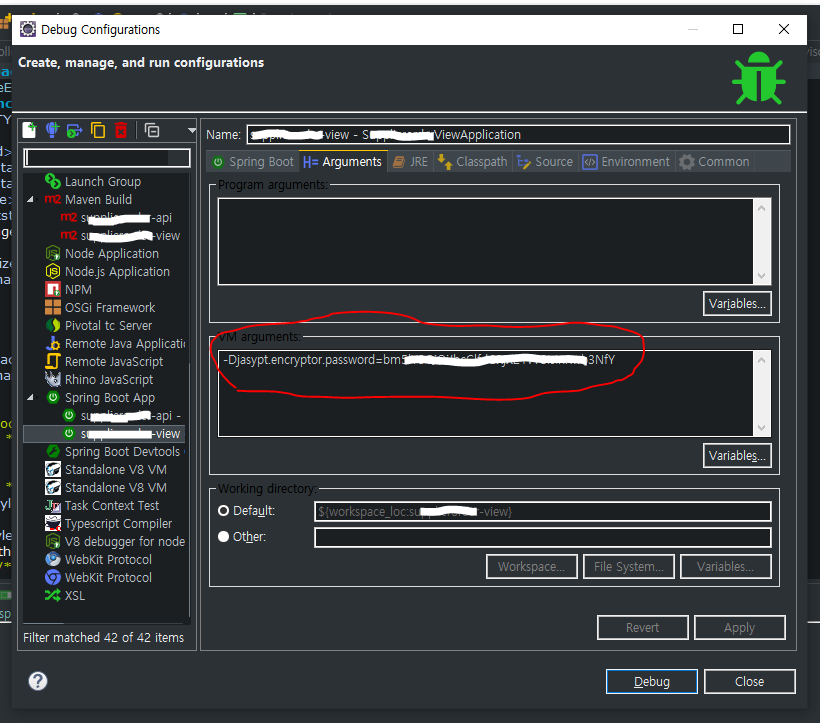The width and height of the screenshot is (820, 723).
Task: Open help via question mark icon
Action: tap(38, 681)
